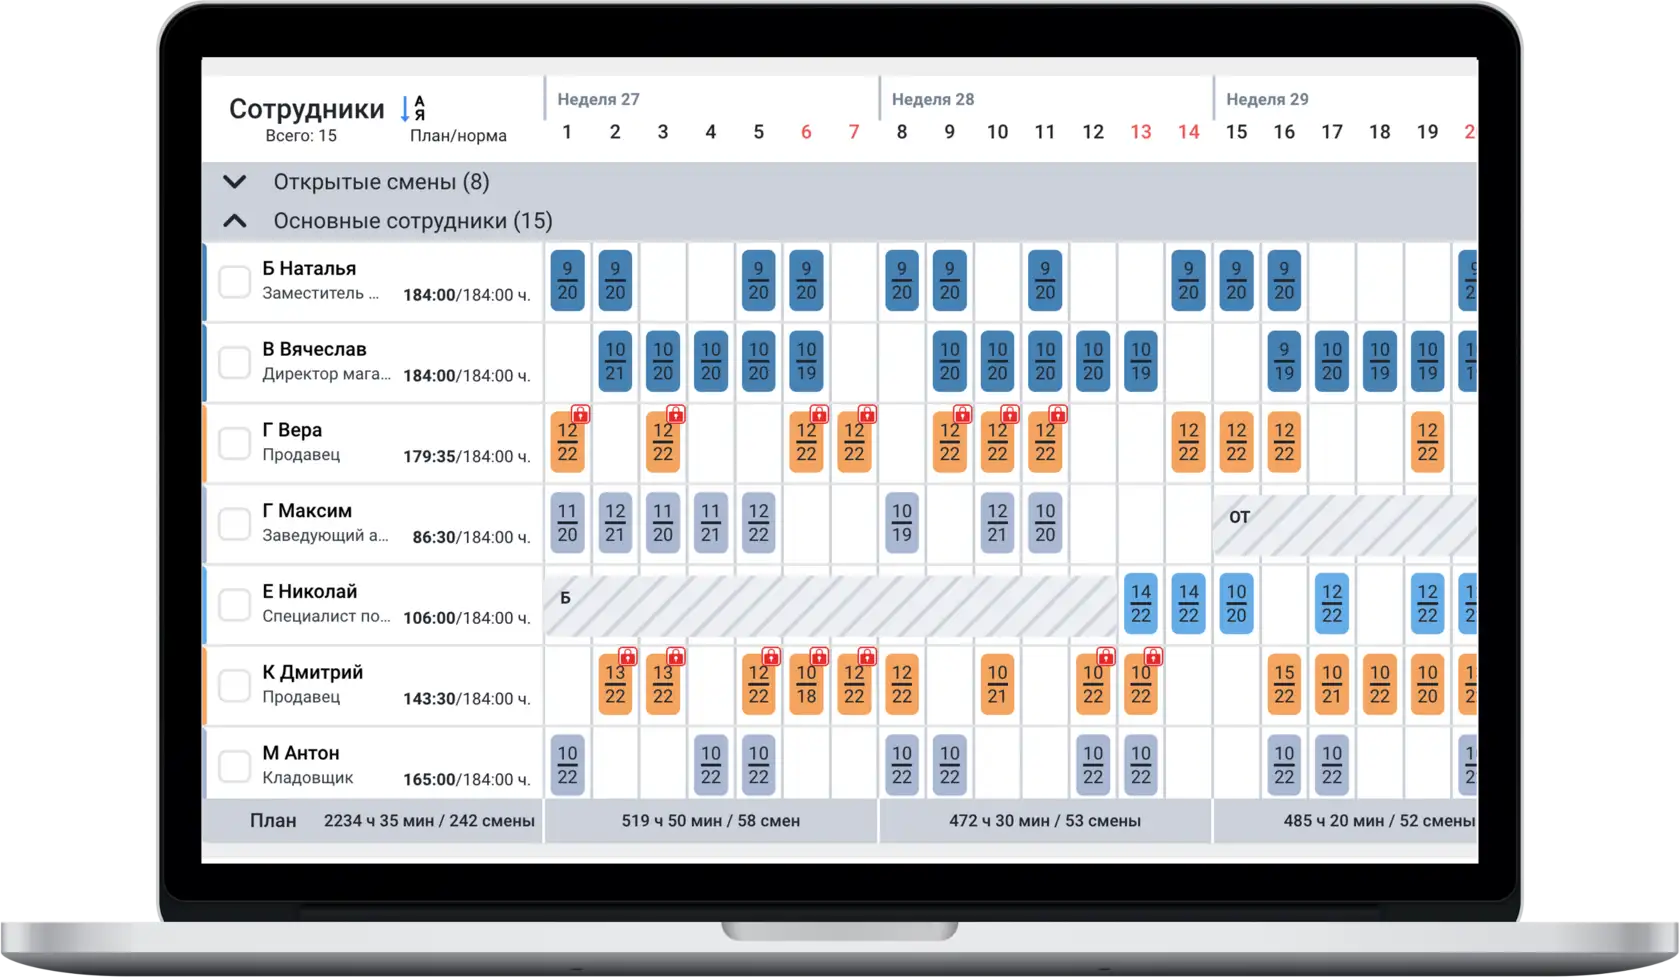This screenshot has height=978, width=1680.
Task: Click lock icon on Г Вера's day 6 shift
Action: [x=819, y=414]
